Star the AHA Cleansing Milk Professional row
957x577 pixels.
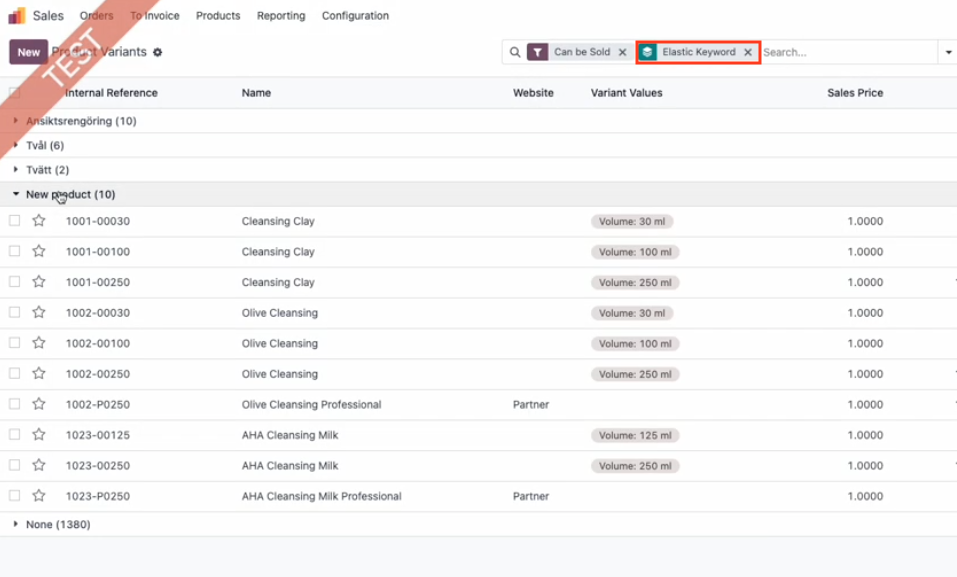(39, 496)
